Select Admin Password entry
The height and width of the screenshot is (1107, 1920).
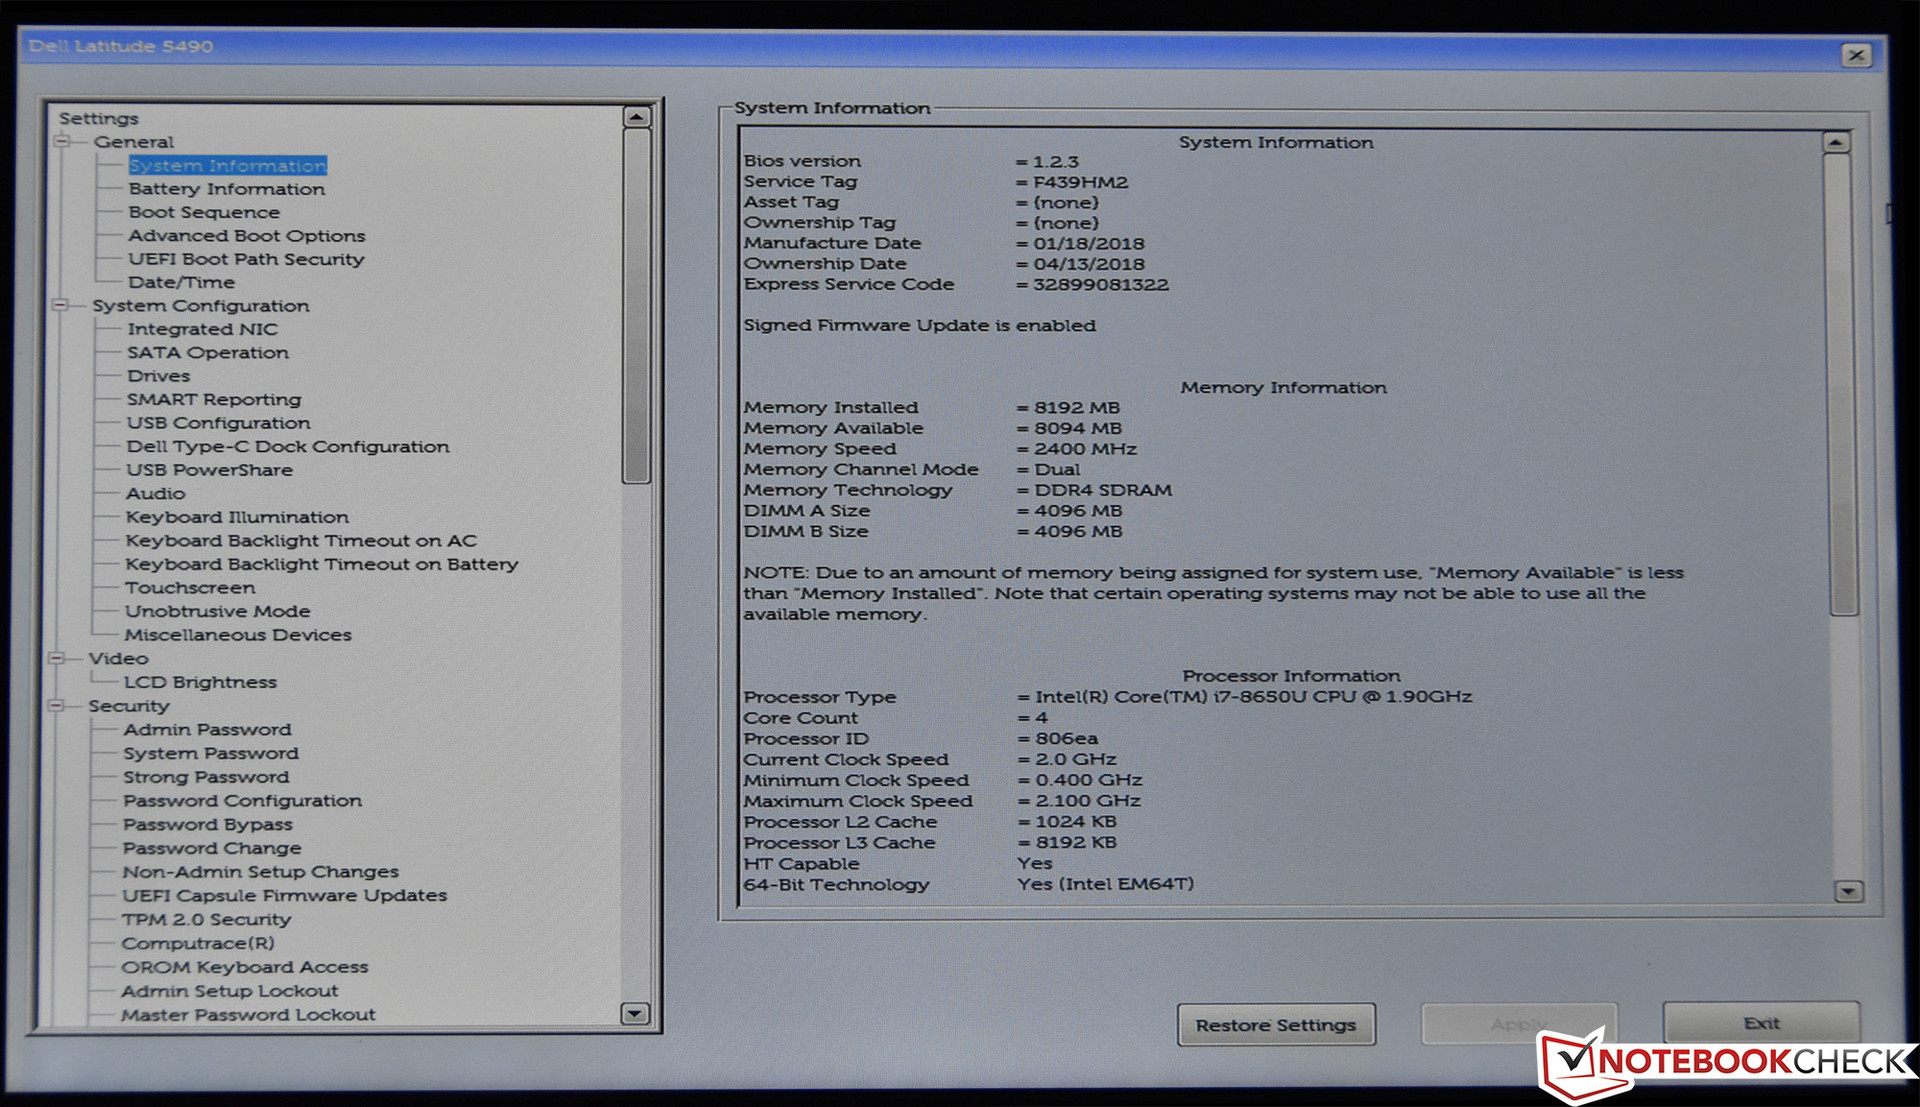[207, 729]
